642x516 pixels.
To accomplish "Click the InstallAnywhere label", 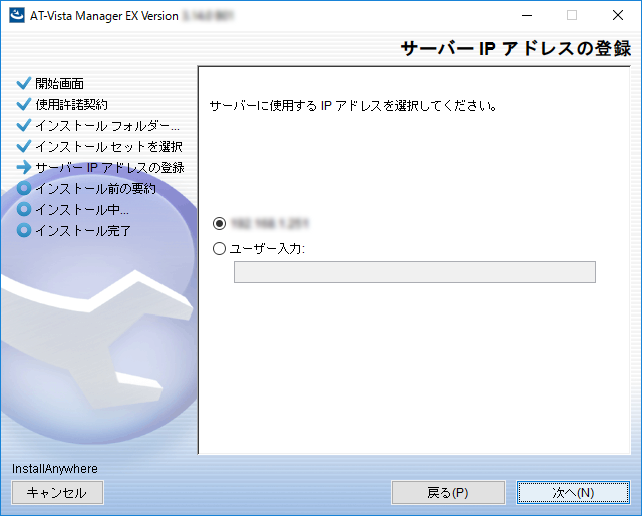I will (x=55, y=468).
